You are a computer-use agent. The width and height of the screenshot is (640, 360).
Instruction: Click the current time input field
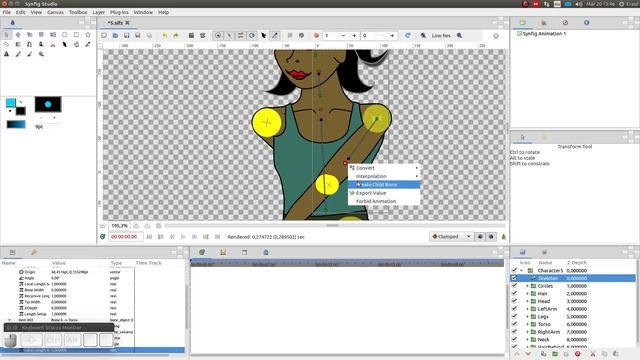coord(126,237)
